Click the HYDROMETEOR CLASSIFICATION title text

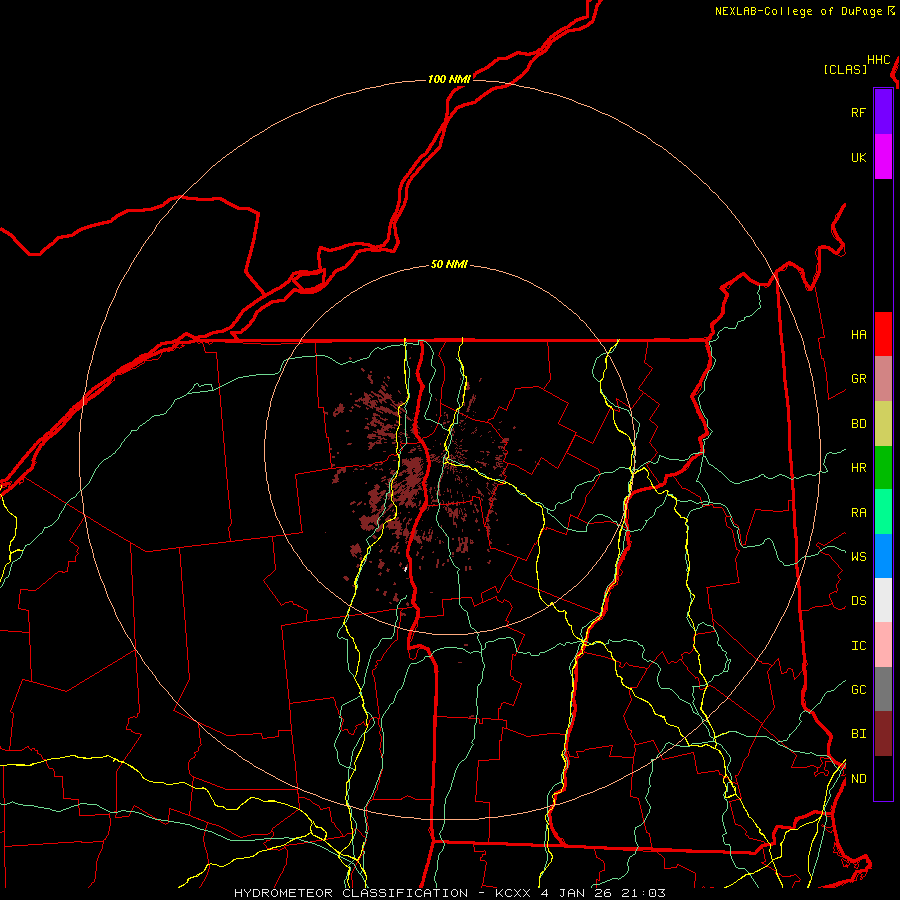tap(351, 893)
